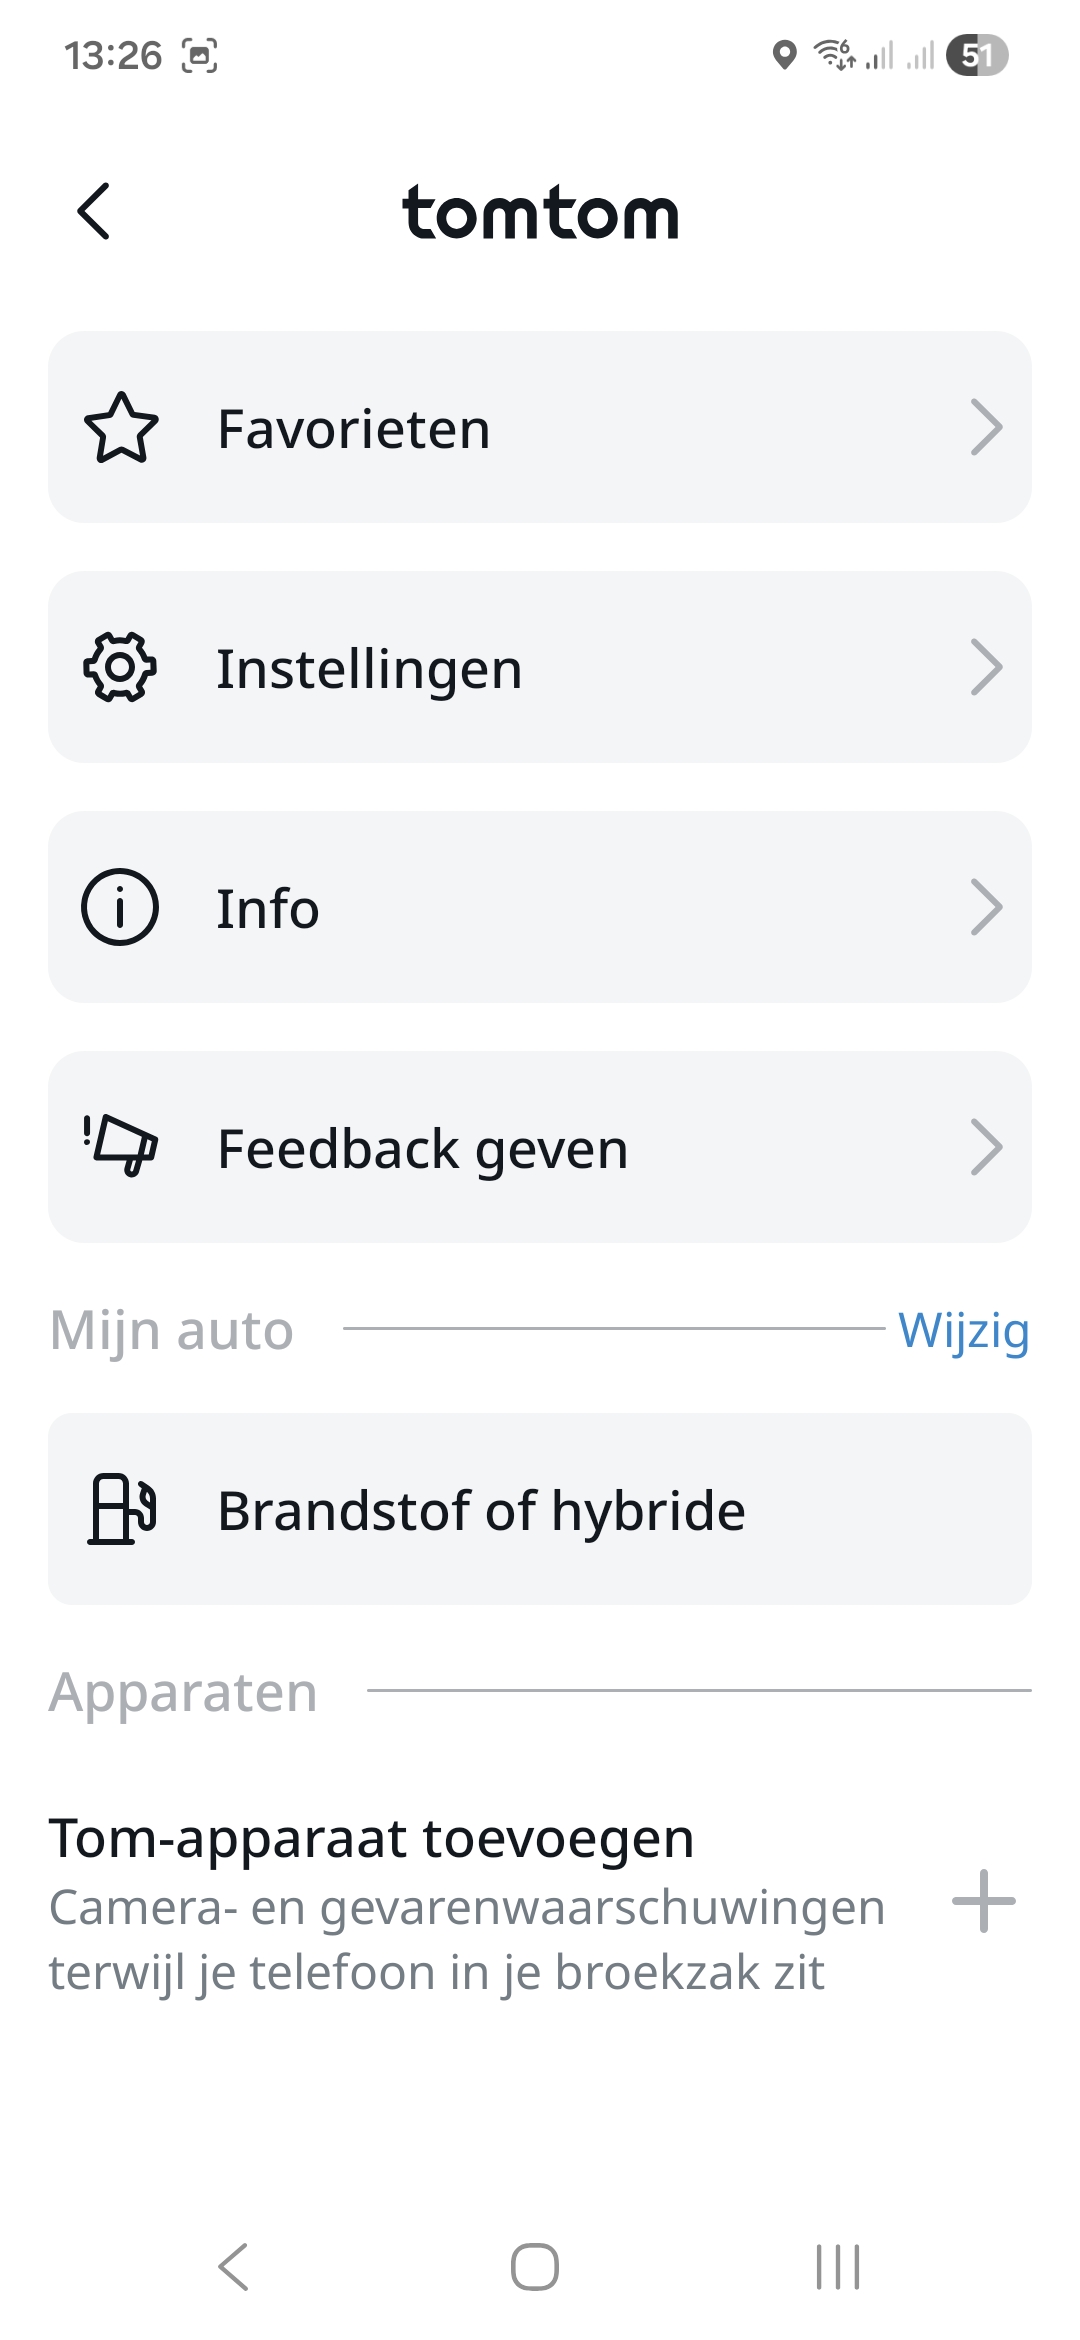Screen dimensions: 1080x2340
Task: Select Brandstof of hybride car type
Action: tap(540, 1509)
